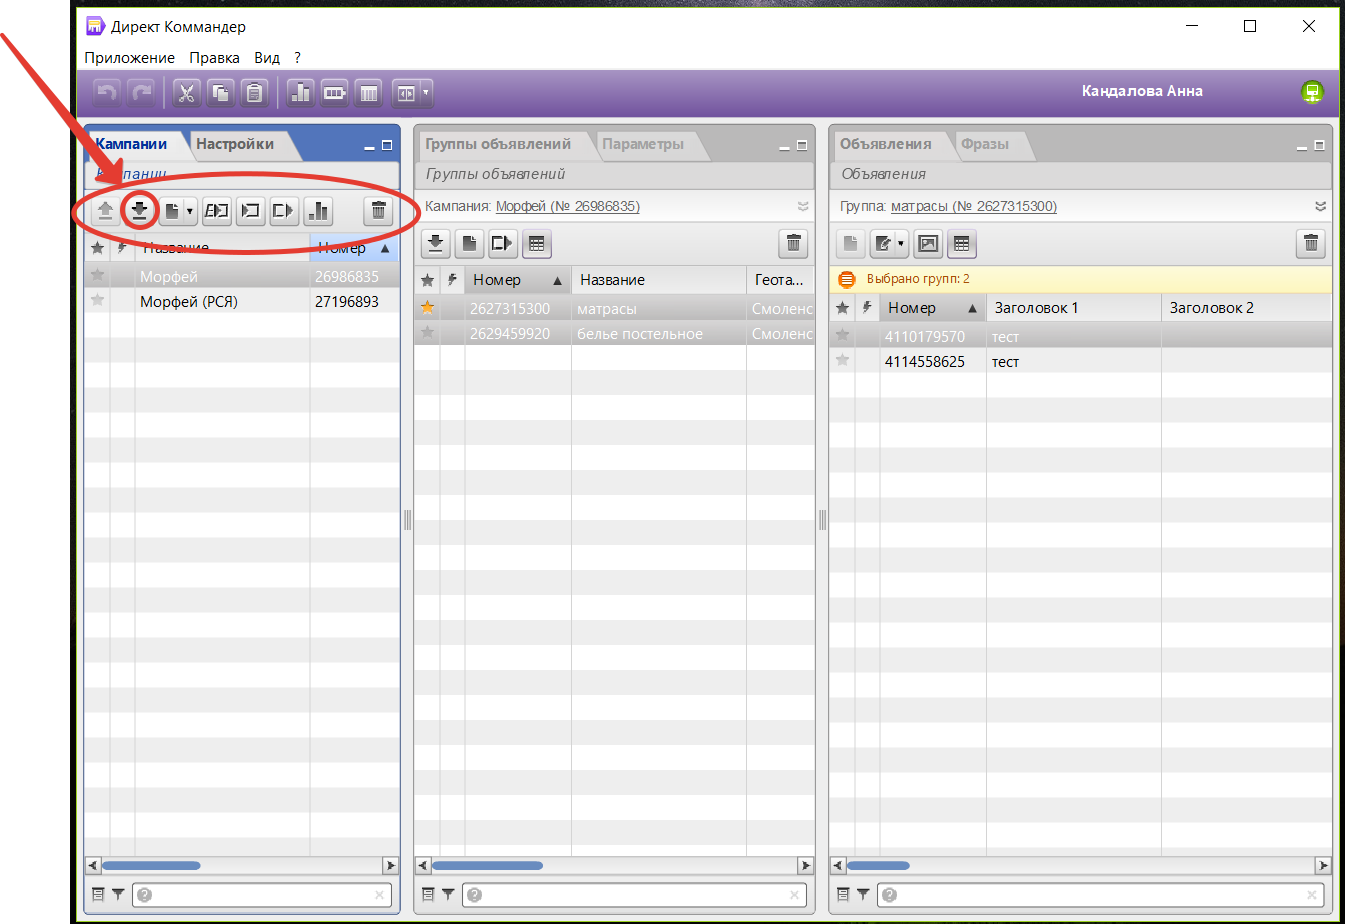Open the Приложение menu
Image resolution: width=1345 pixels, height=924 pixels.
130,58
